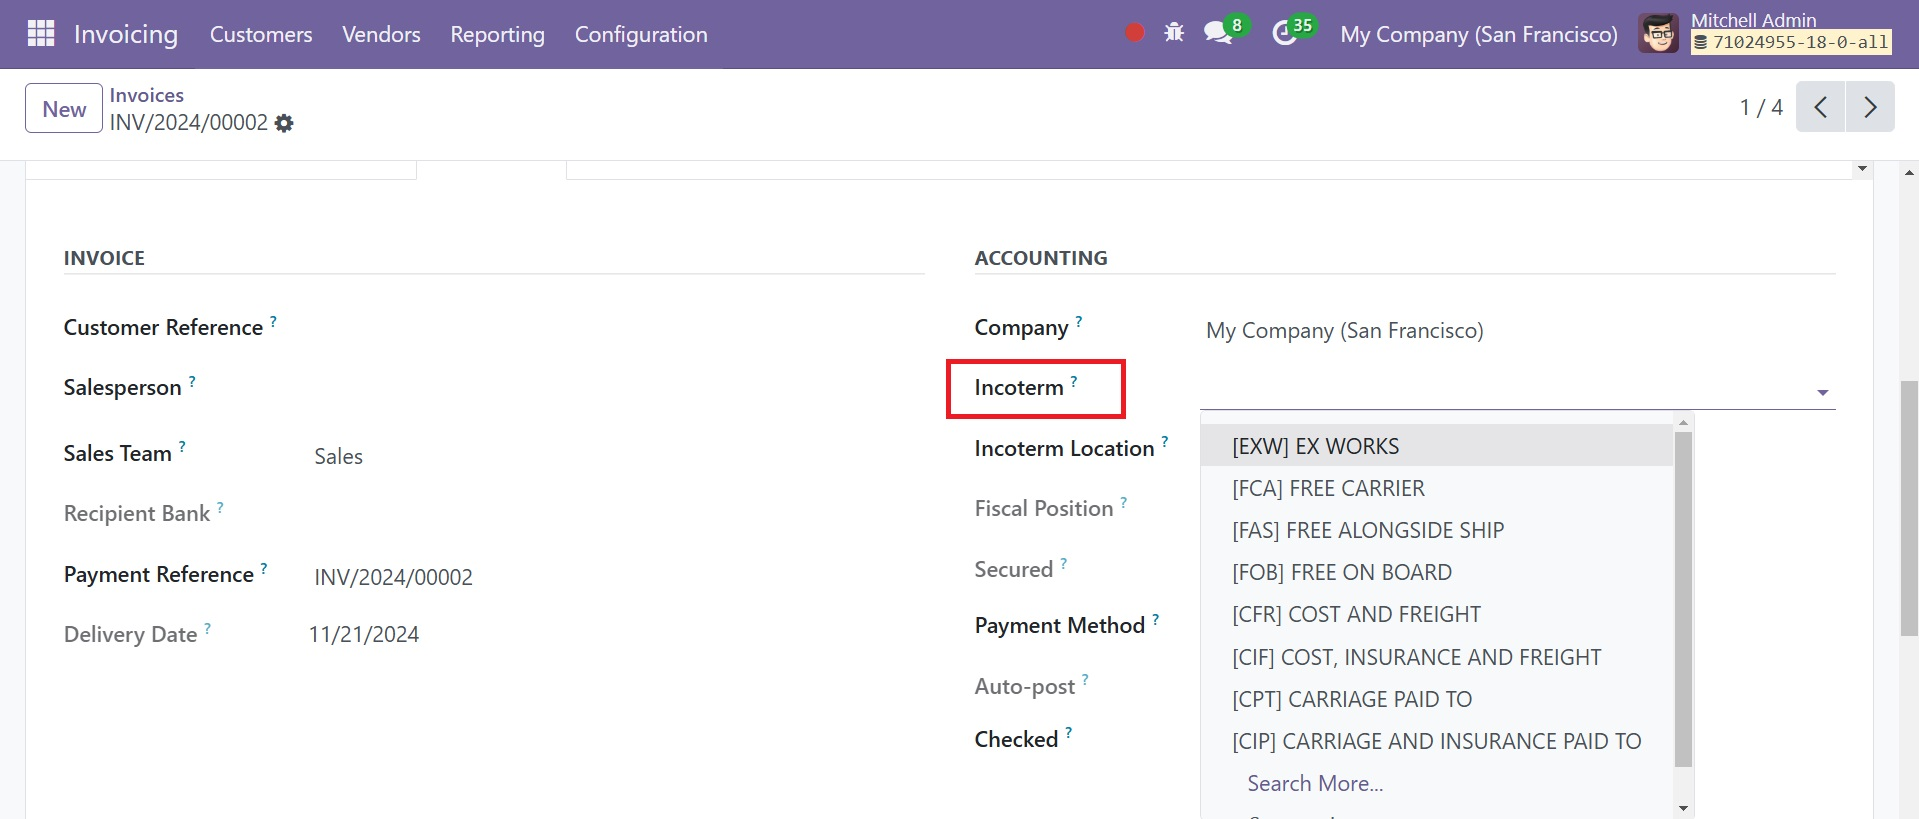Show help tooltip for Delivery Date
This screenshot has height=819, width=1919.
click(207, 628)
